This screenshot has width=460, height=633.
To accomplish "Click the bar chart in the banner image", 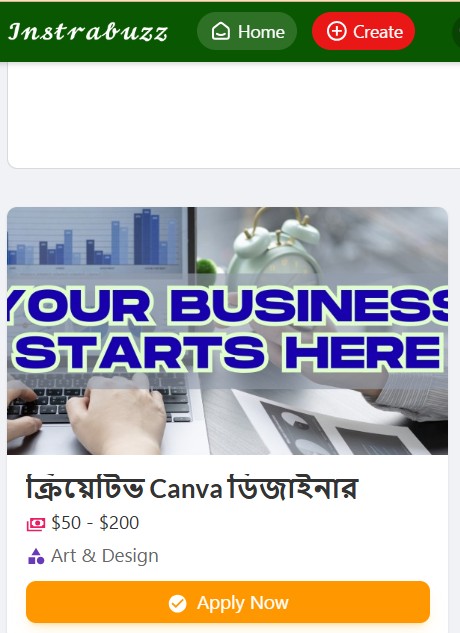I will 94,239.
